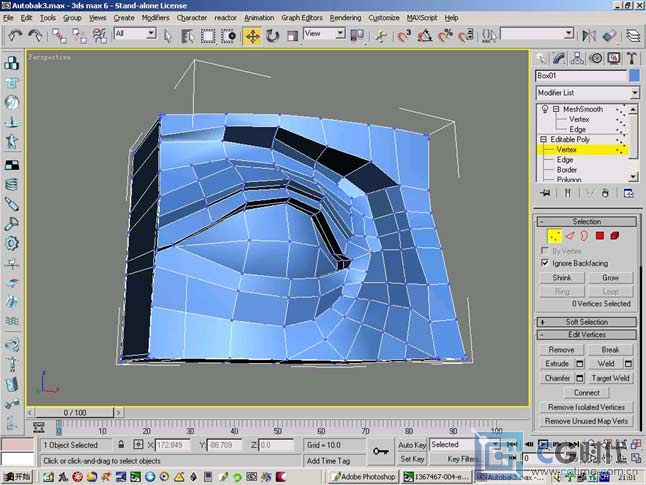The height and width of the screenshot is (485, 646).
Task: Expand the Soft Selection rollout
Action: 587,322
